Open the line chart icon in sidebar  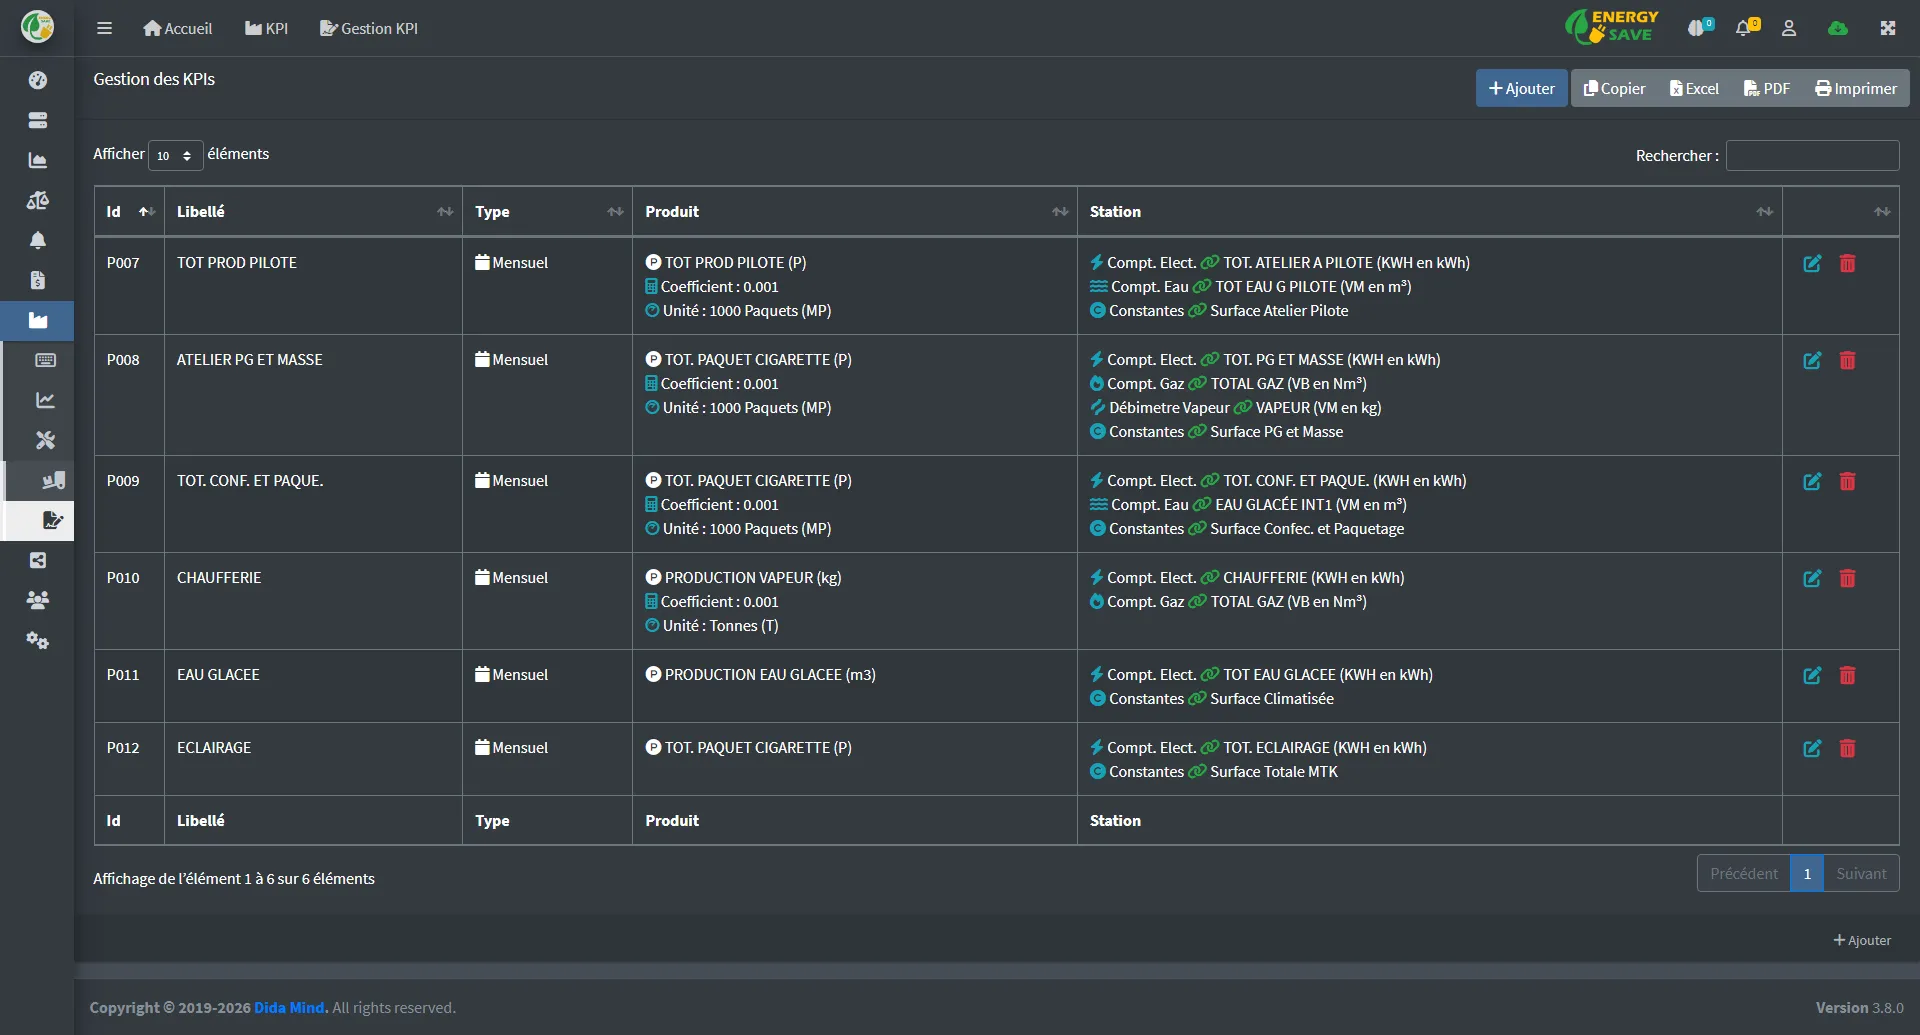pos(45,400)
